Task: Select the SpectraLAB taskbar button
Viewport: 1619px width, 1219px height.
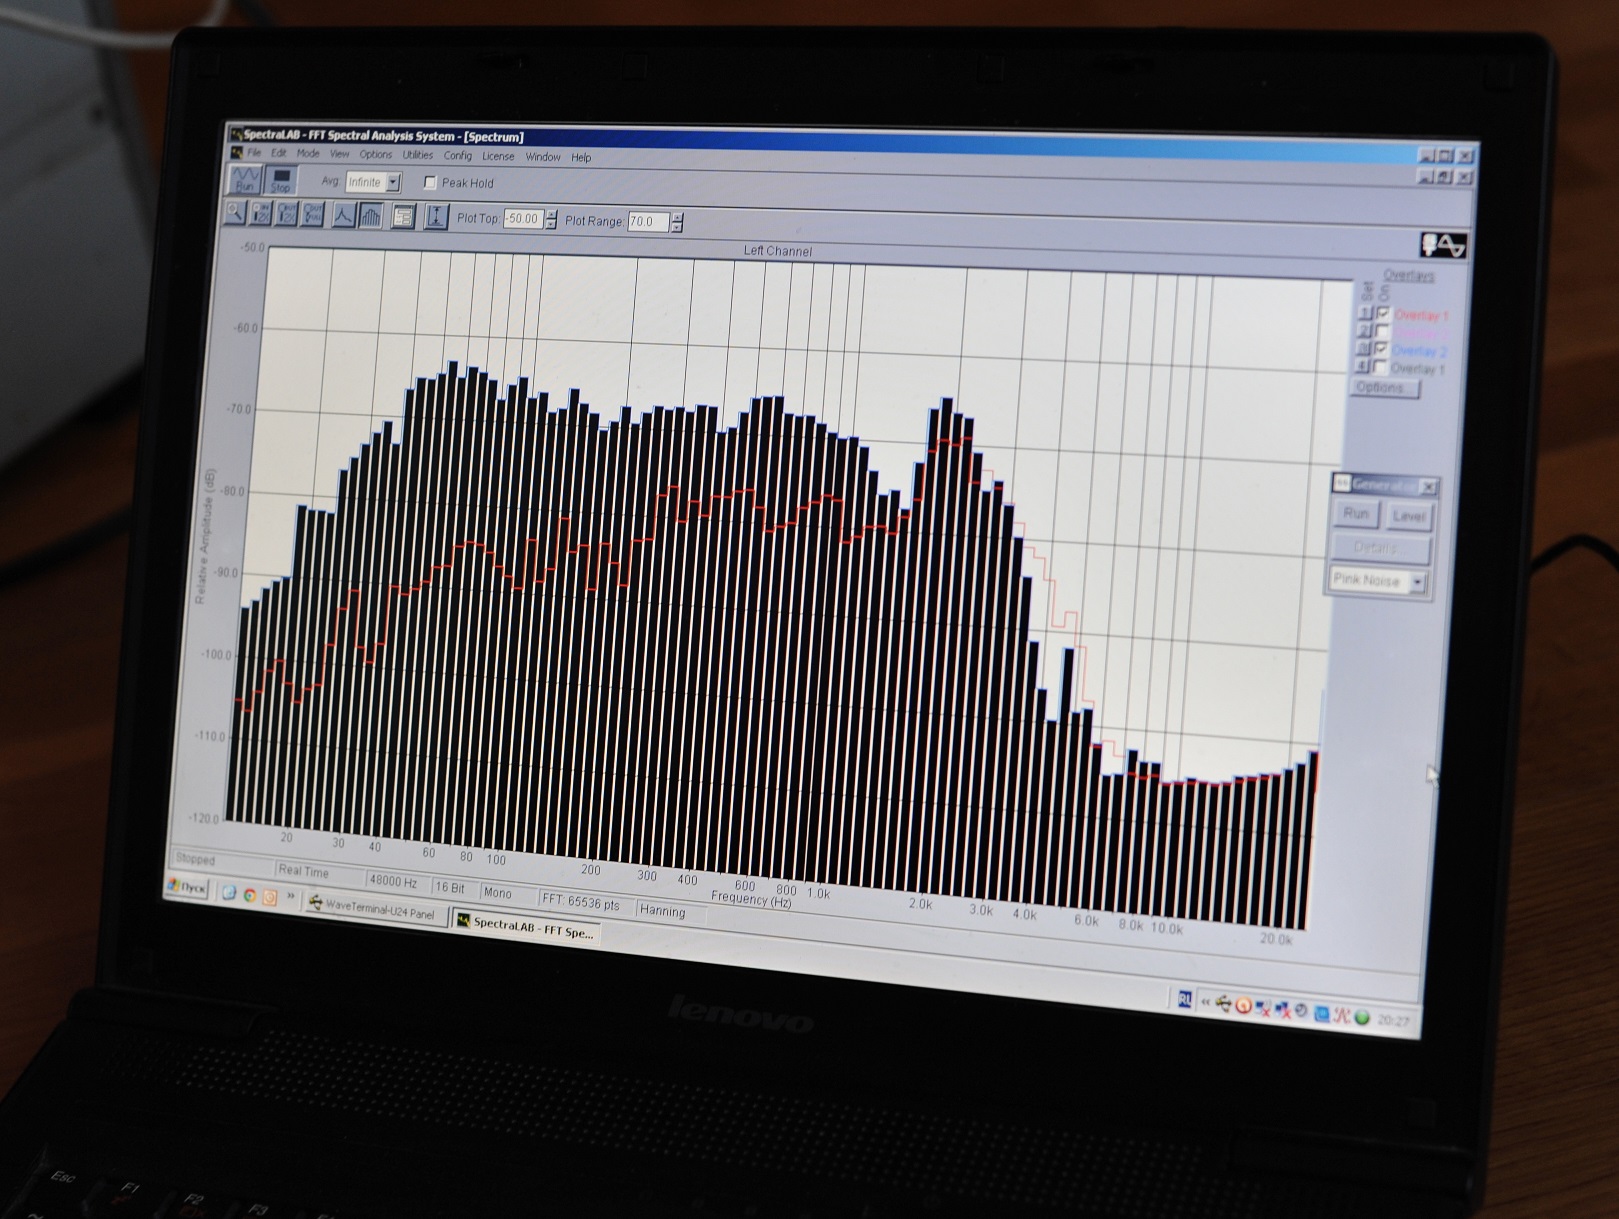Action: 525,924
